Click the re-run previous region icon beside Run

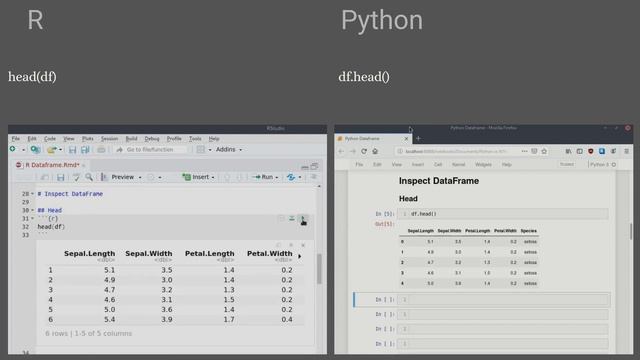[x=291, y=177]
